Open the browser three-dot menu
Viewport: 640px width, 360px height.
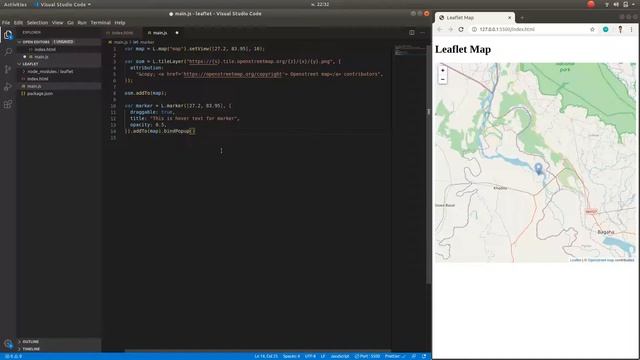click(631, 29)
